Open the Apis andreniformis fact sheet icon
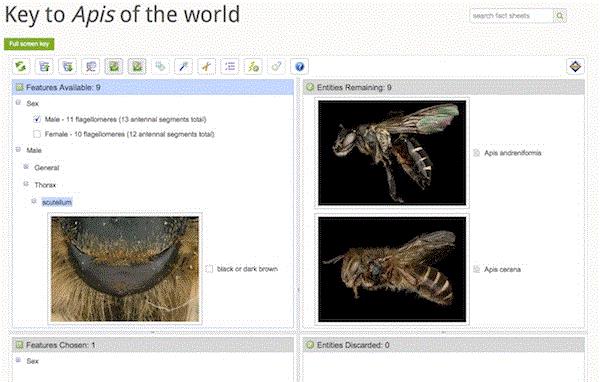 tap(476, 153)
